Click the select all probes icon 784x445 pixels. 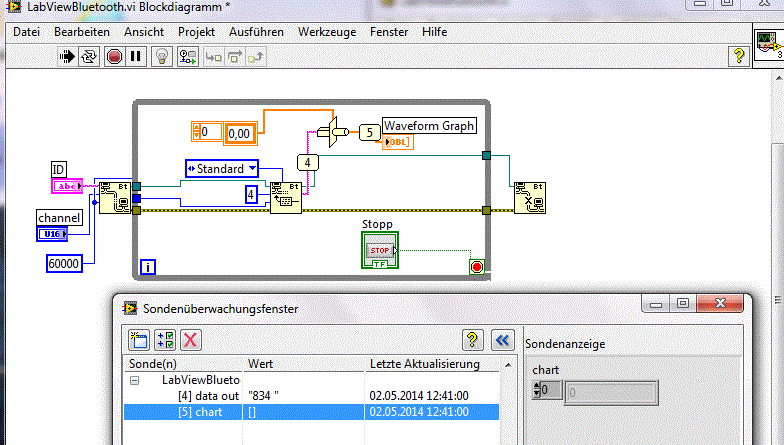165,340
